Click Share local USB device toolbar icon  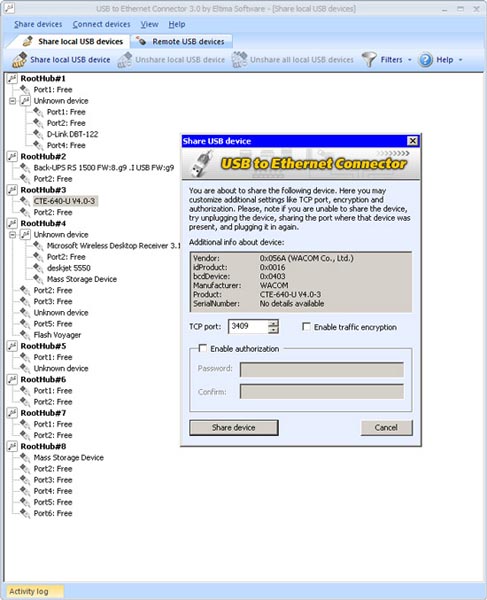pos(19,60)
